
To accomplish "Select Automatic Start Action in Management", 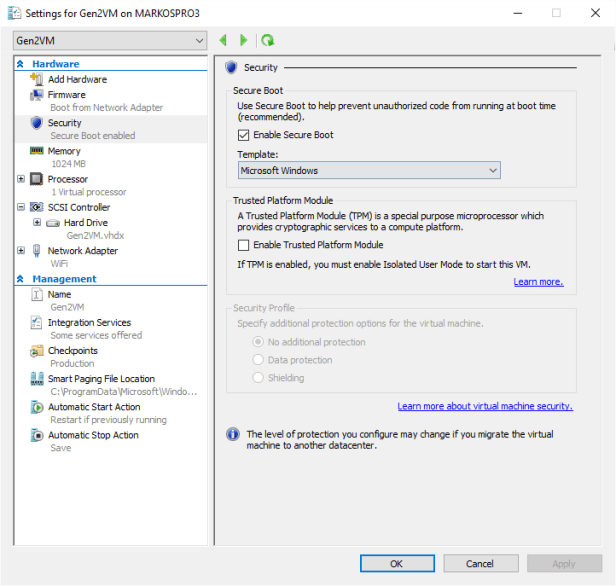I will click(93, 407).
